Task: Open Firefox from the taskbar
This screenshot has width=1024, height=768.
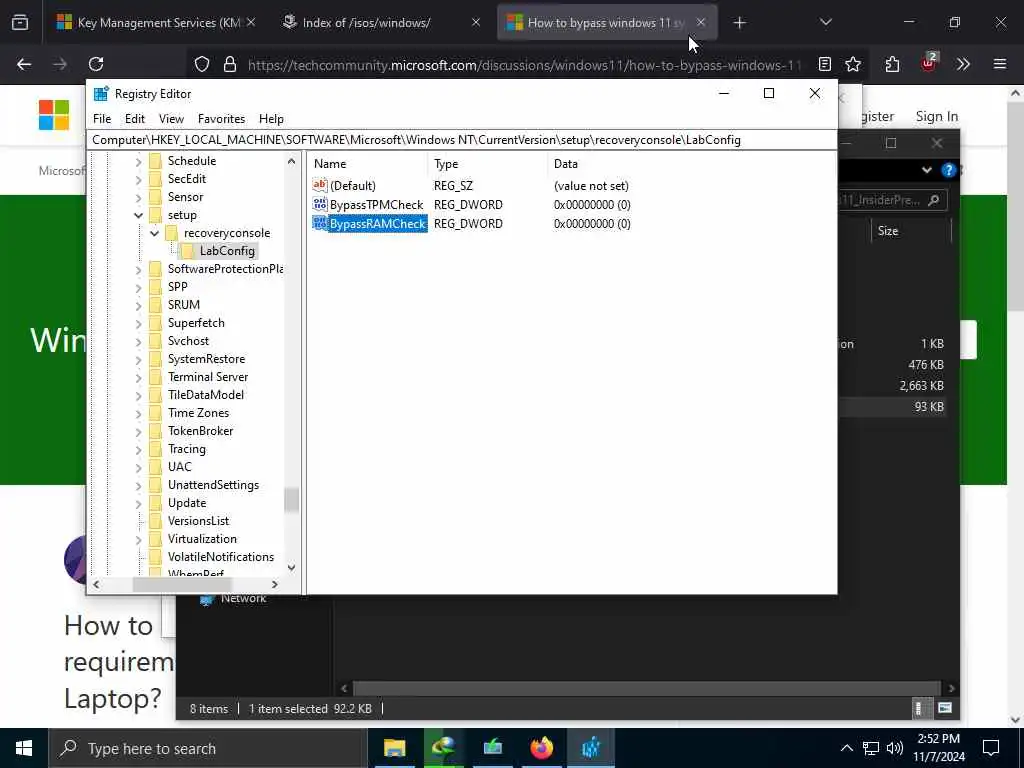Action: [541, 748]
